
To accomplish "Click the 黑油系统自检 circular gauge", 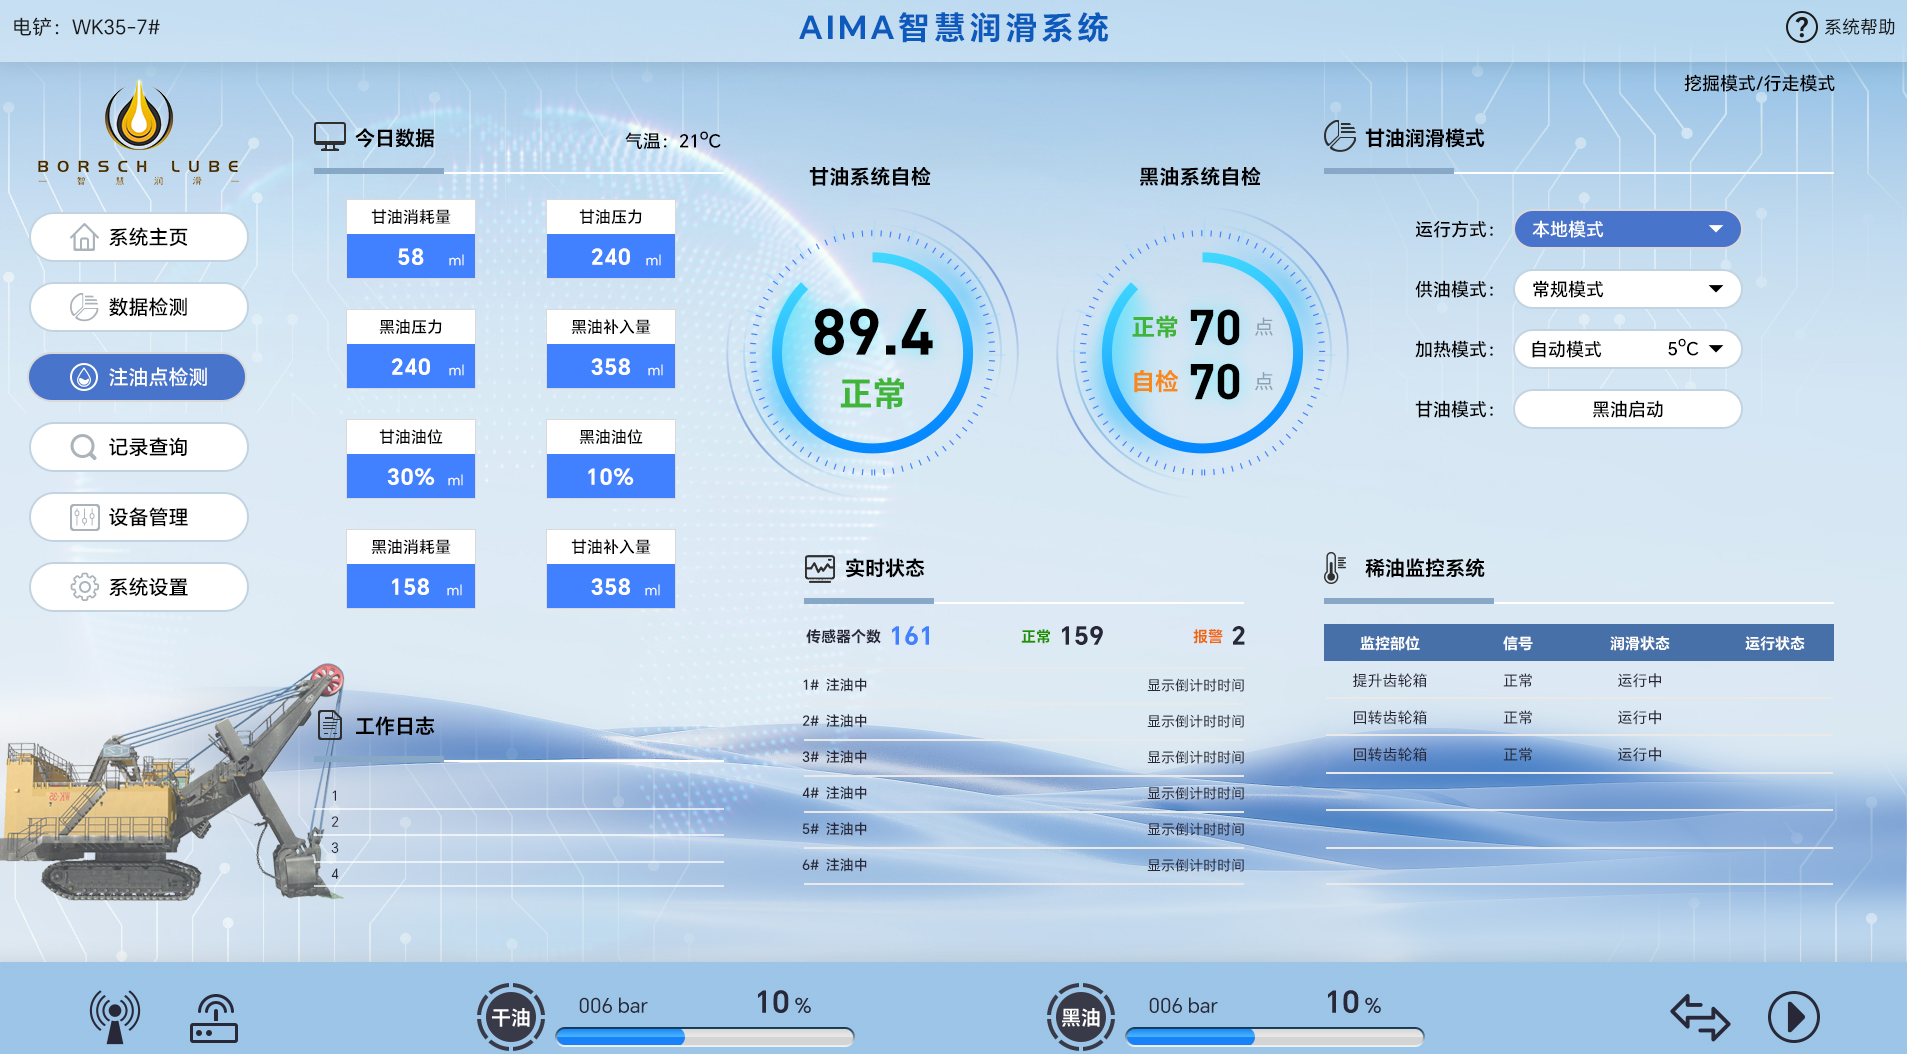I will (x=1201, y=353).
